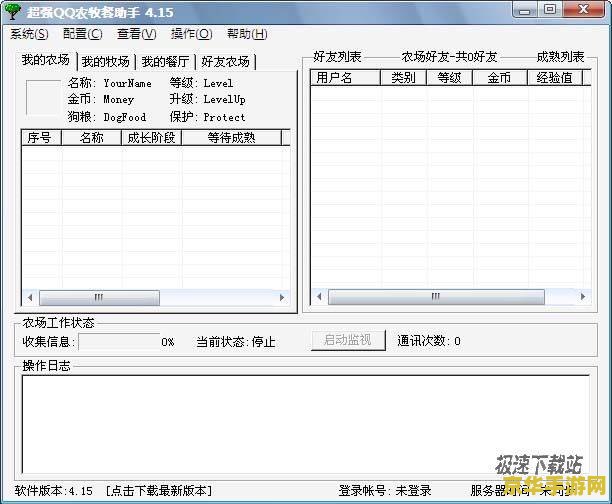Open the 查看(V) menu
Screen dimensions: 612x504
click(x=137, y=34)
